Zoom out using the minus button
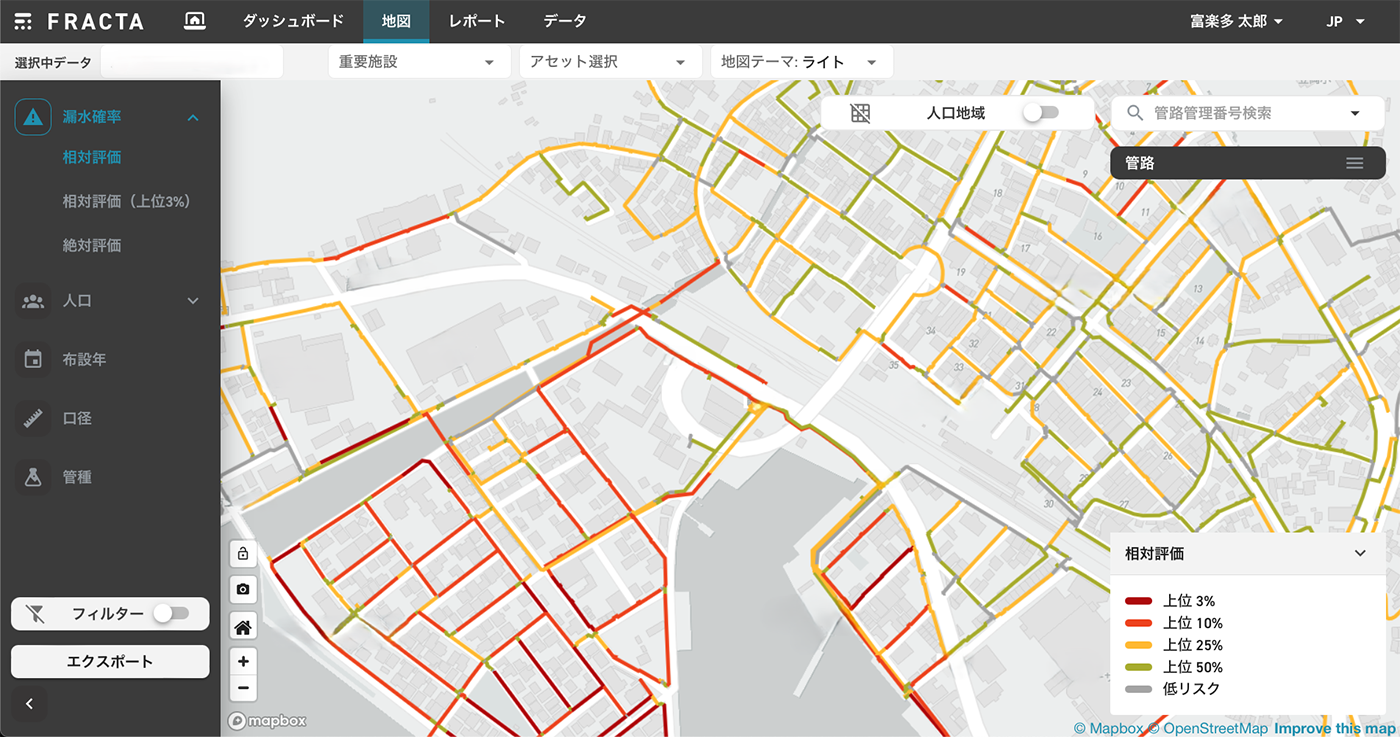 243,688
